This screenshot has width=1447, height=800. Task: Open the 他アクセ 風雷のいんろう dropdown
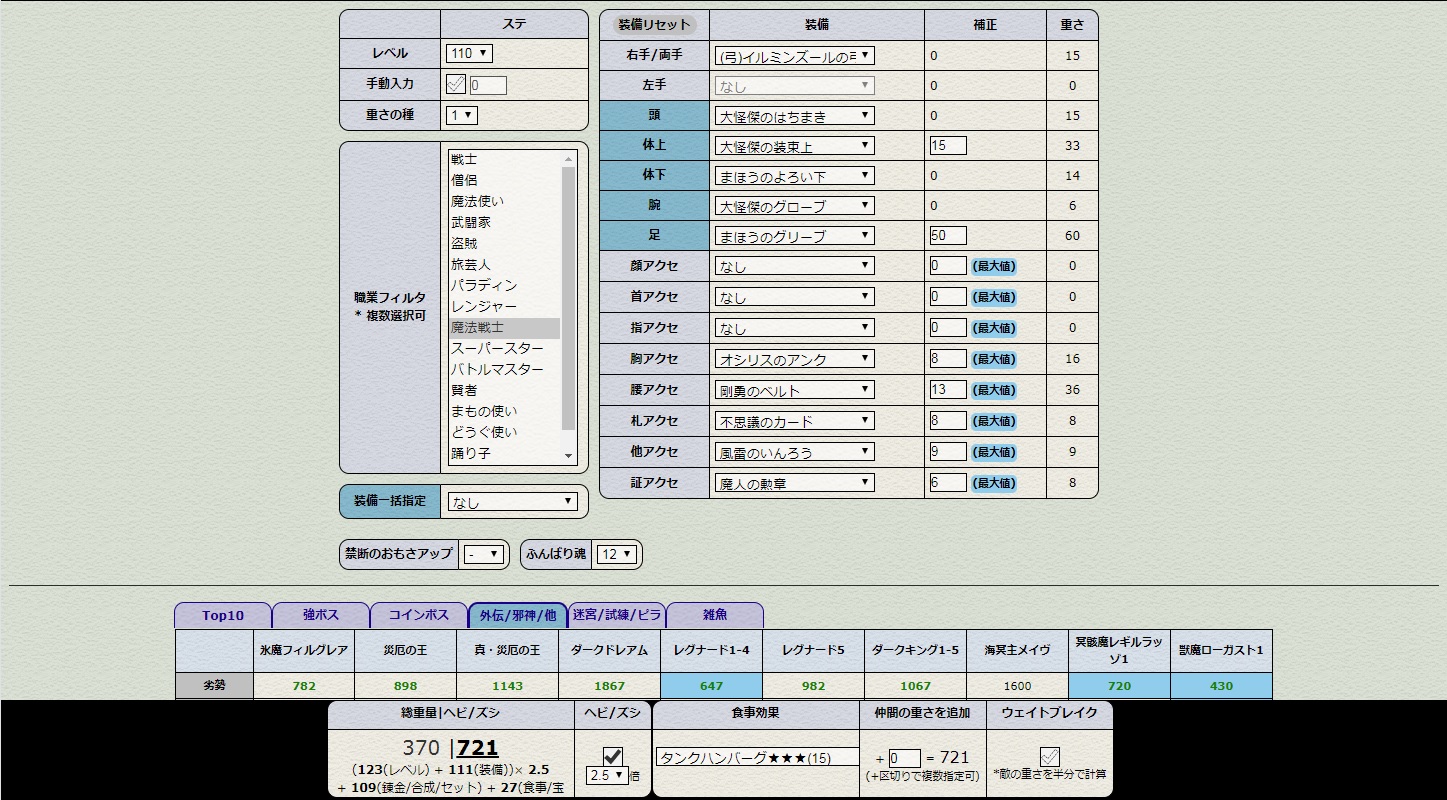coord(794,451)
